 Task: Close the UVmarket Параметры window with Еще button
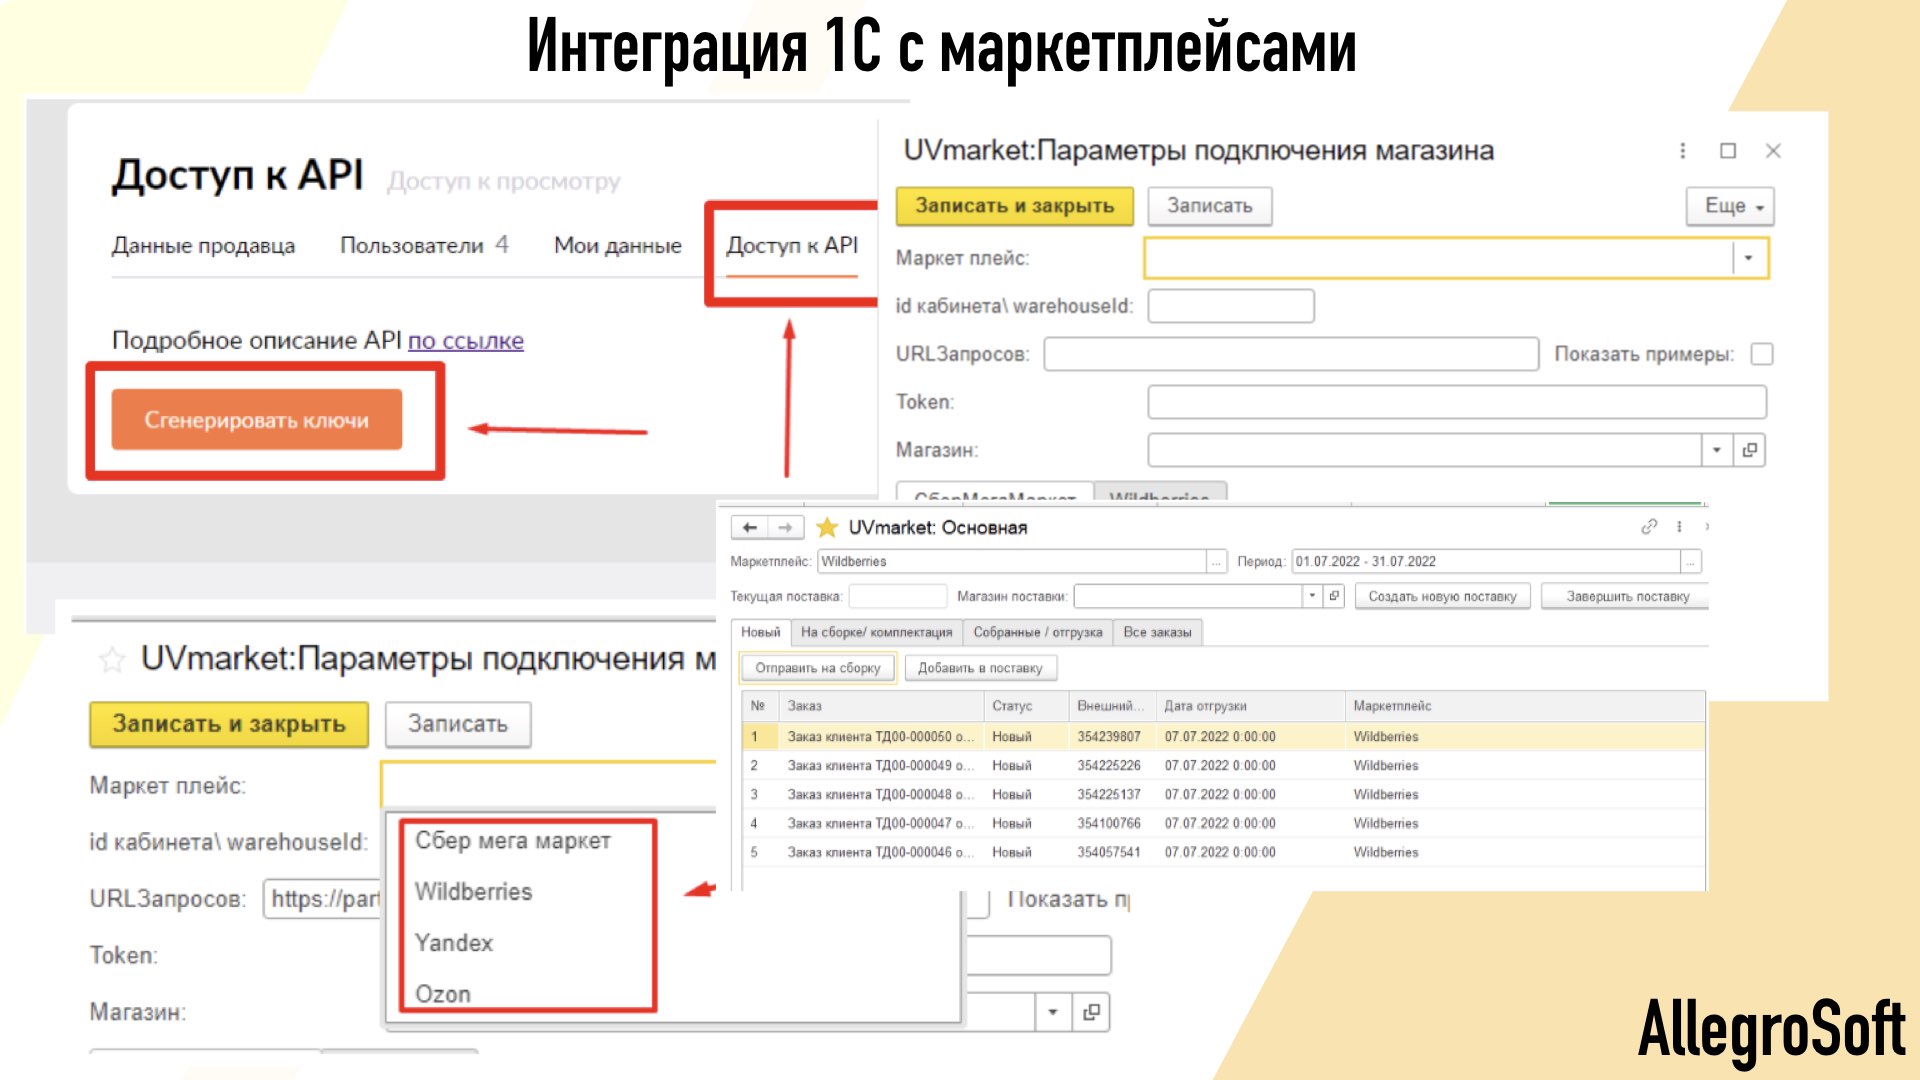click(1773, 150)
